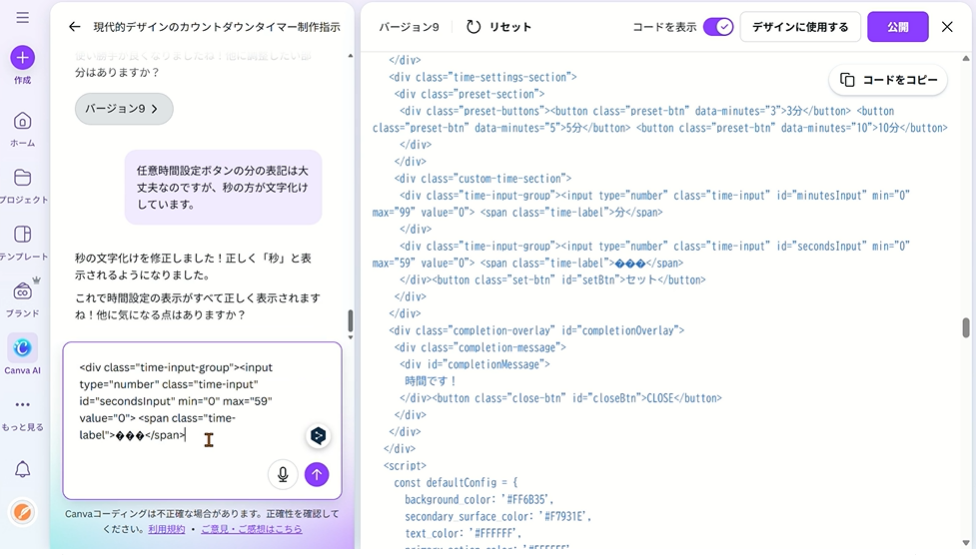Open the バージョン9 chip in chat
The width and height of the screenshot is (976, 555).
click(124, 109)
